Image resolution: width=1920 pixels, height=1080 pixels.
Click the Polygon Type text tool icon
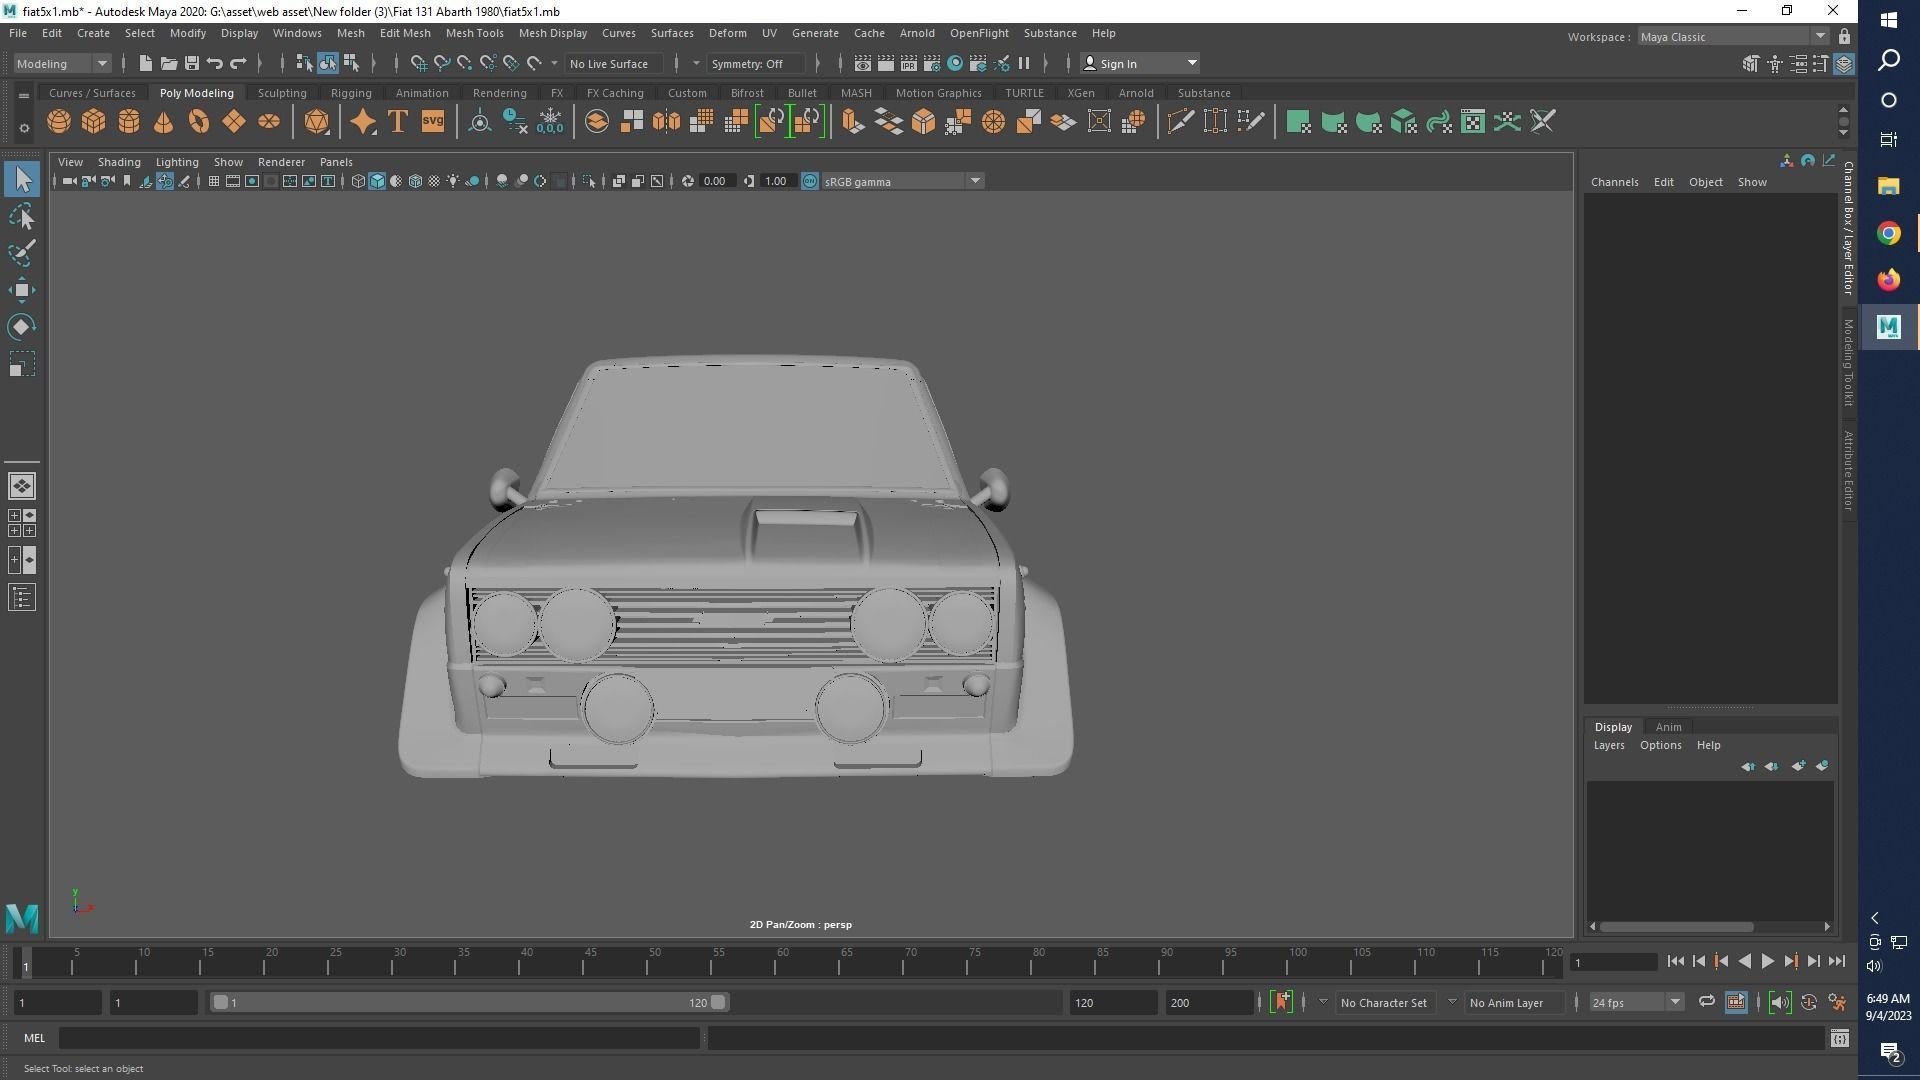398,122
